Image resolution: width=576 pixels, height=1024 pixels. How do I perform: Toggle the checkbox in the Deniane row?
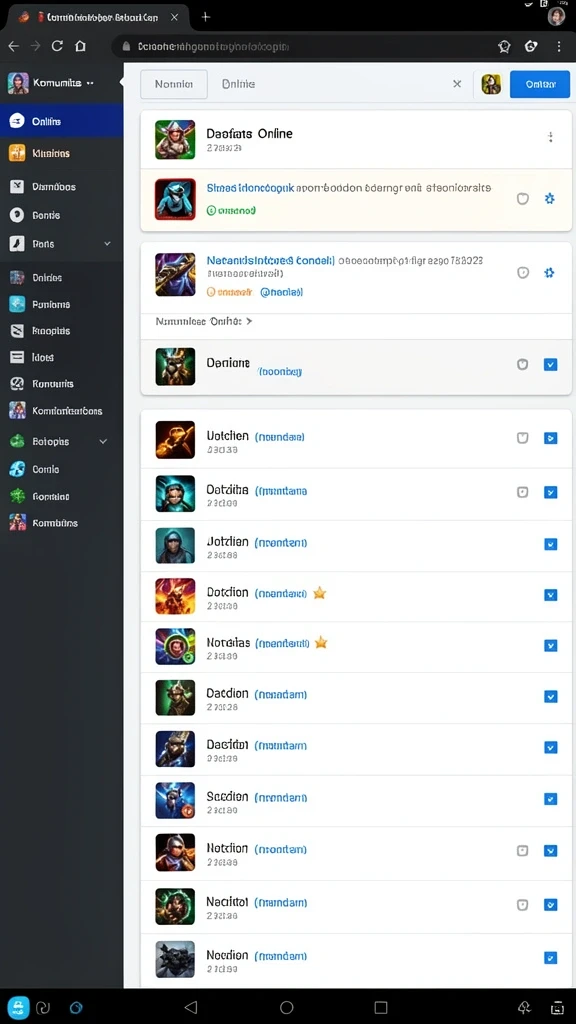point(551,364)
